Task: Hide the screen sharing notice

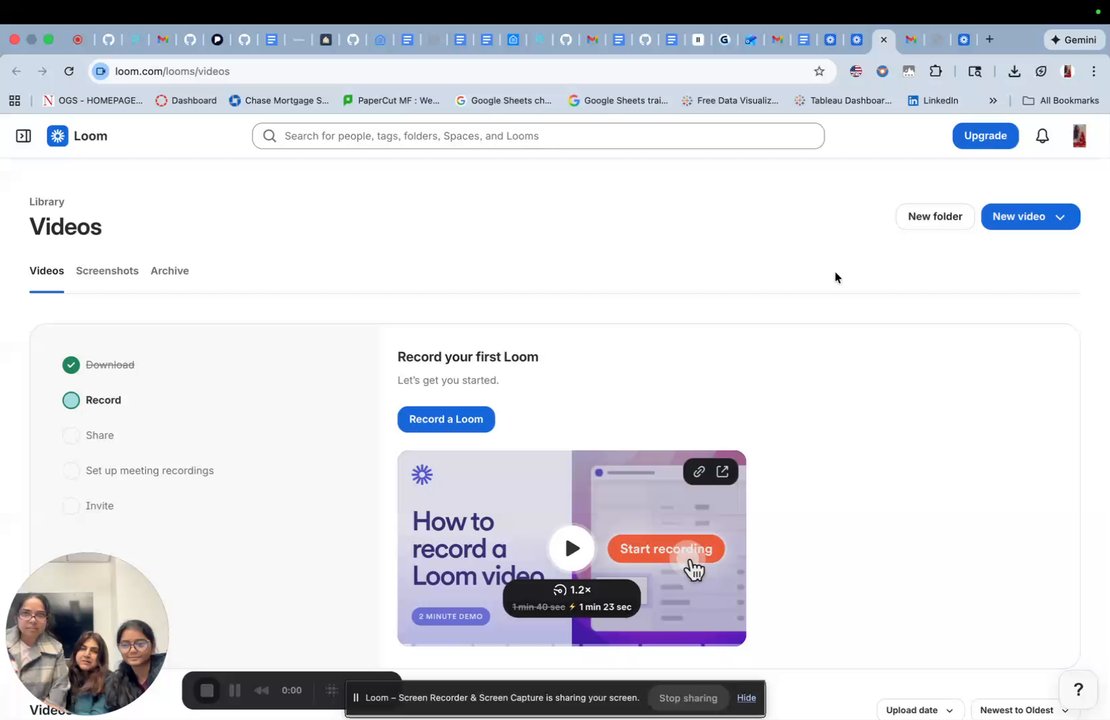Action: 746,697
